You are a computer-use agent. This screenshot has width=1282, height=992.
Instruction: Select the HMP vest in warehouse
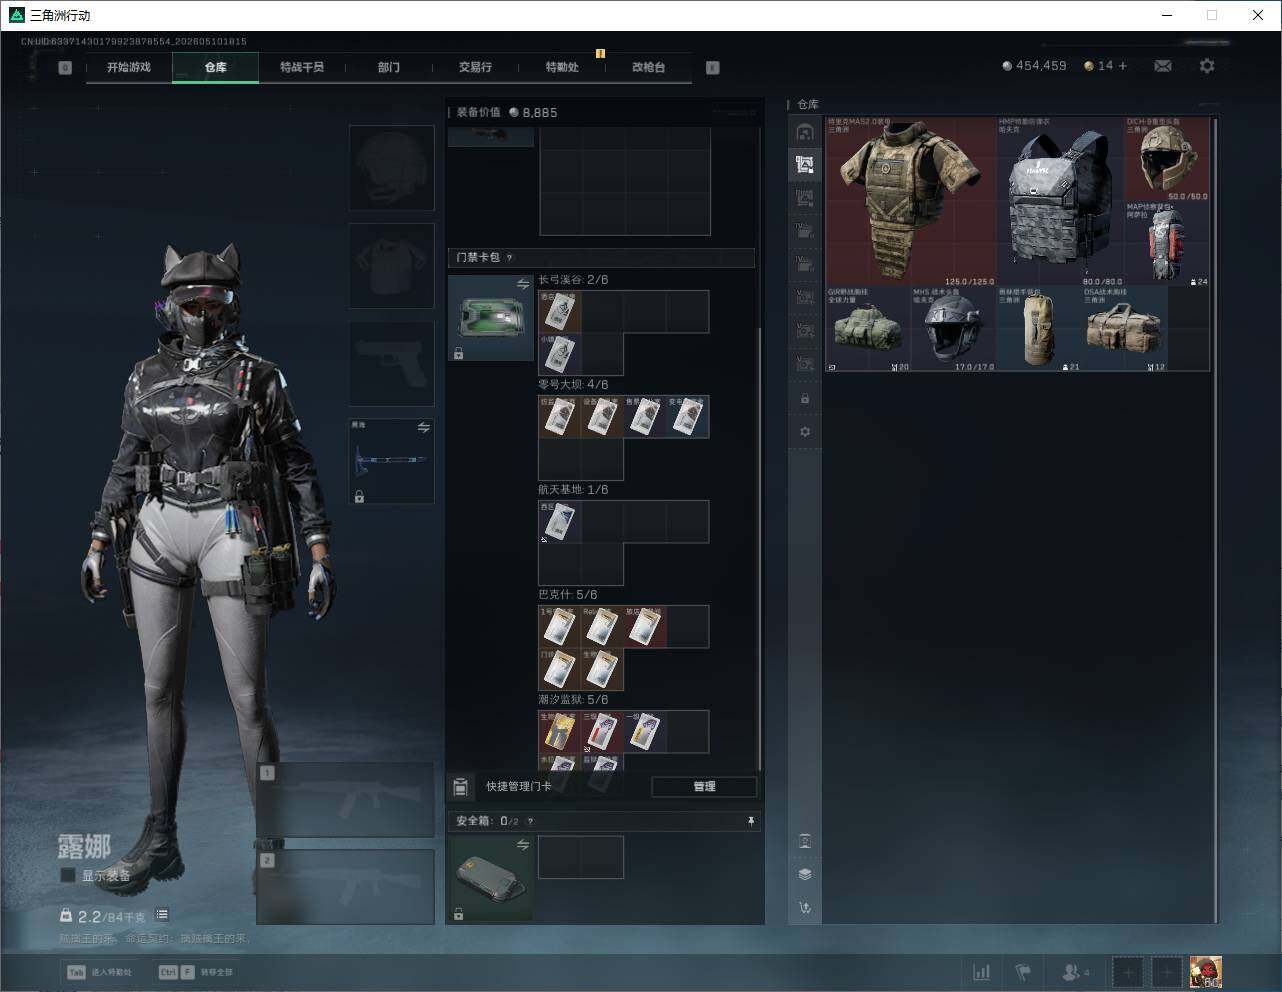pos(1061,202)
